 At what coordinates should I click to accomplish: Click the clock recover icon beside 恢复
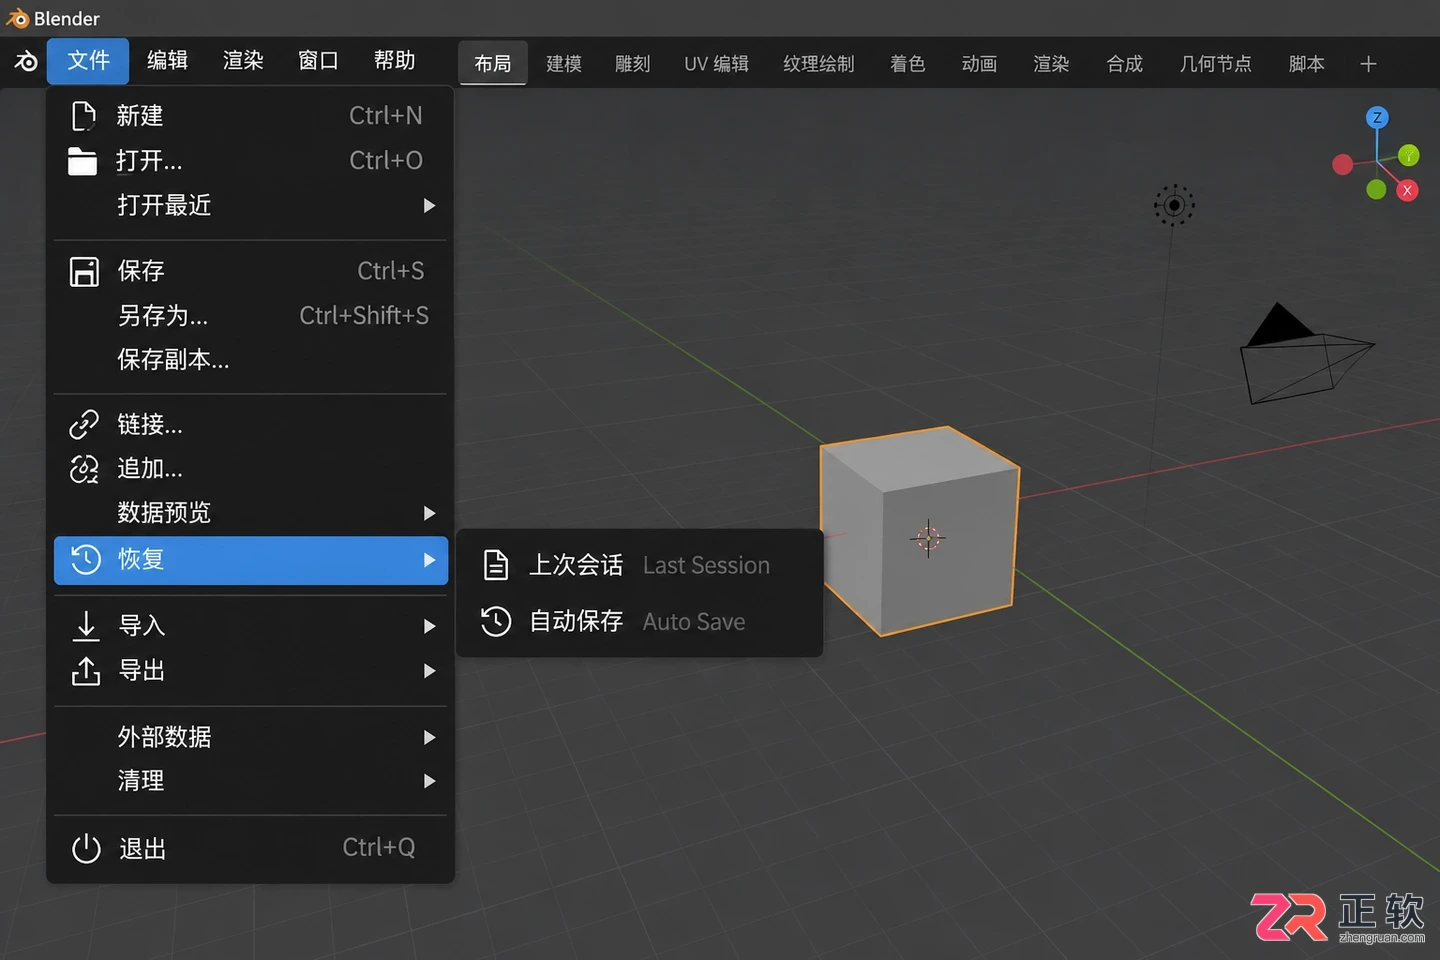click(86, 559)
